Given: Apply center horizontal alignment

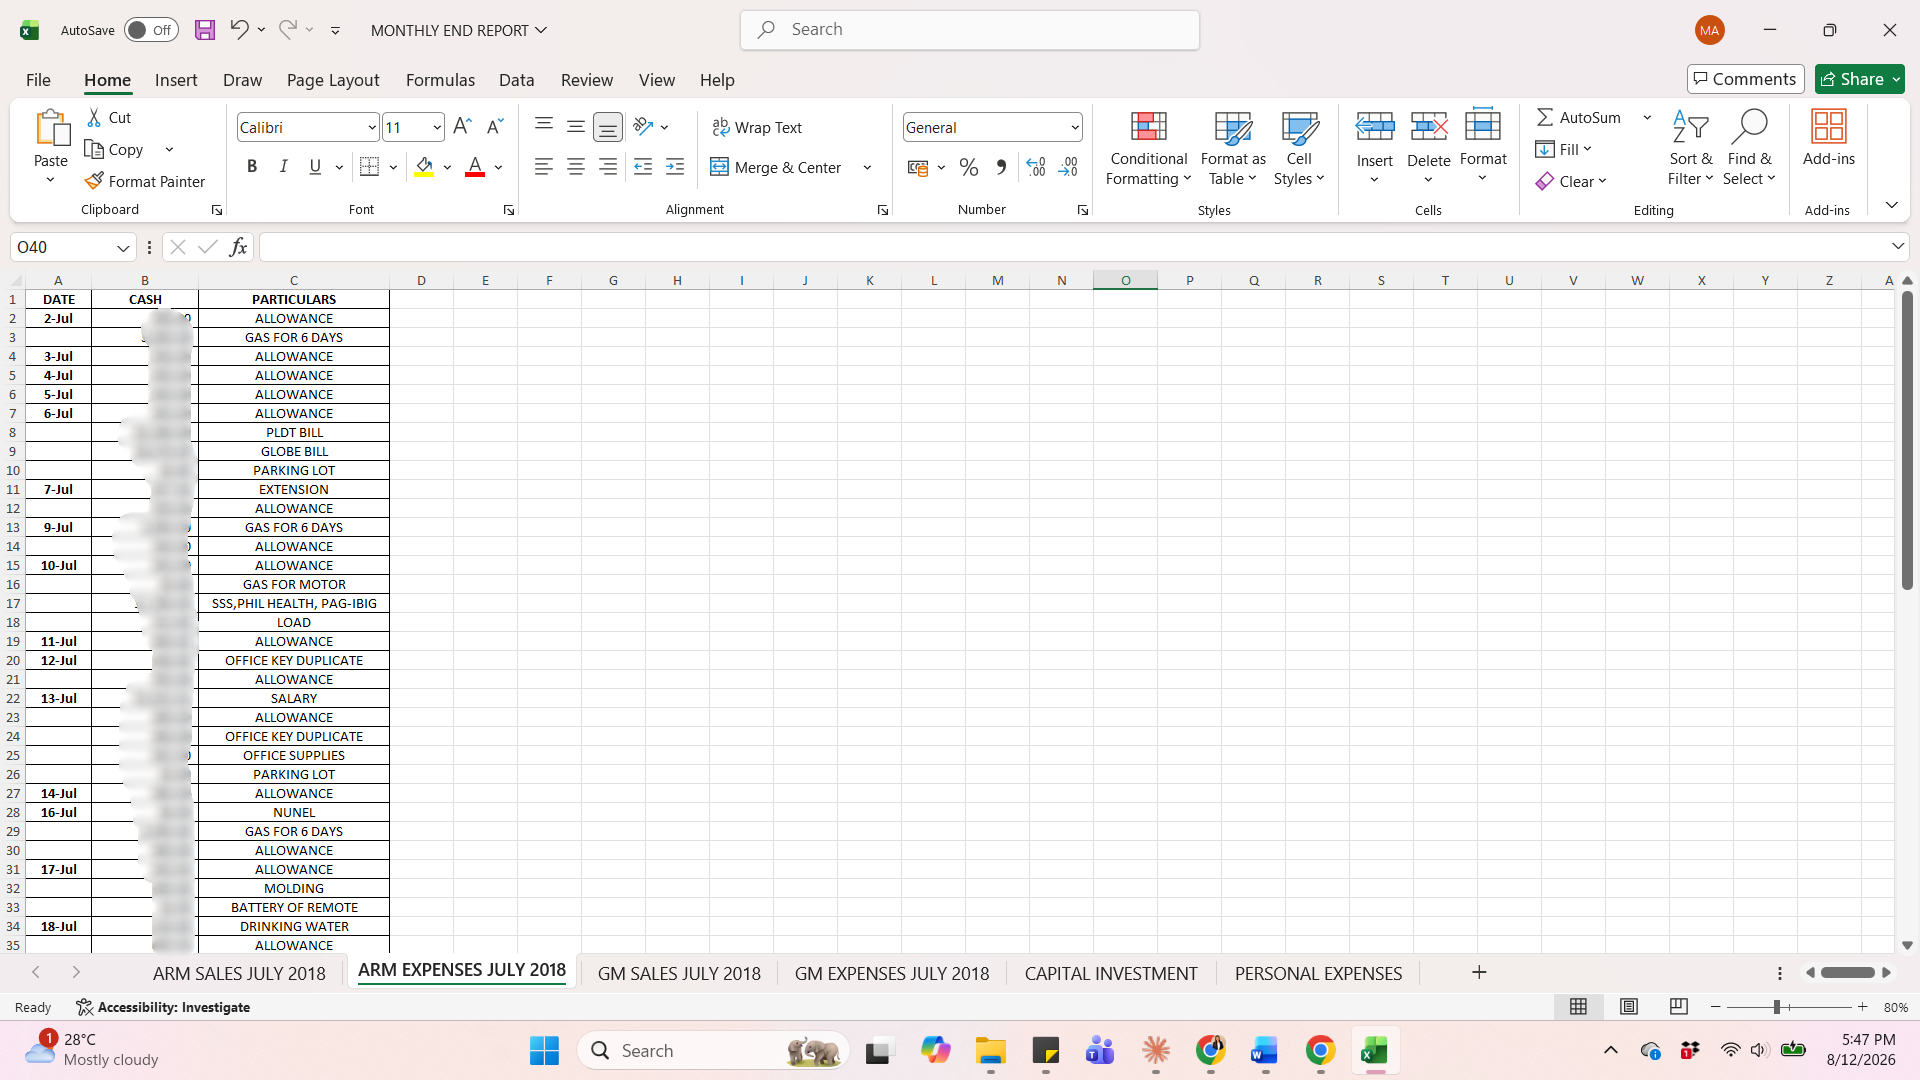Looking at the screenshot, I should pos(576,167).
